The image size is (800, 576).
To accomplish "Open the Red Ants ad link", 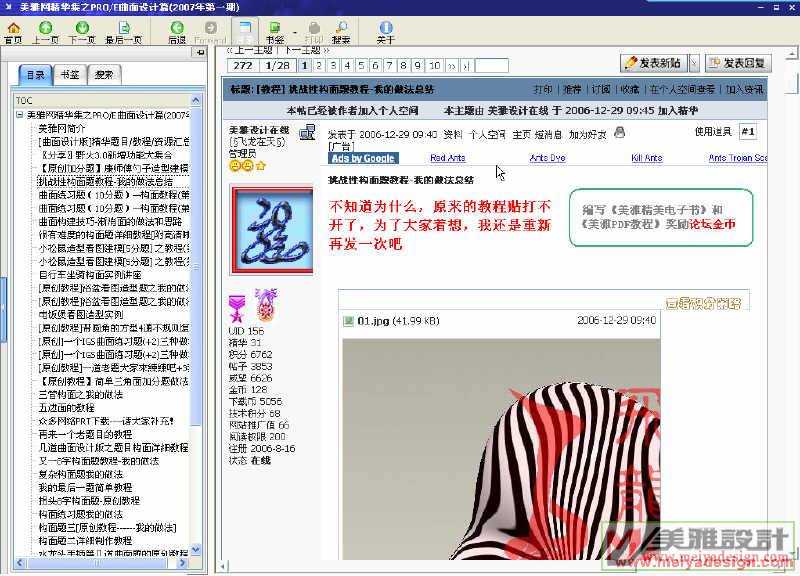I will click(x=447, y=158).
